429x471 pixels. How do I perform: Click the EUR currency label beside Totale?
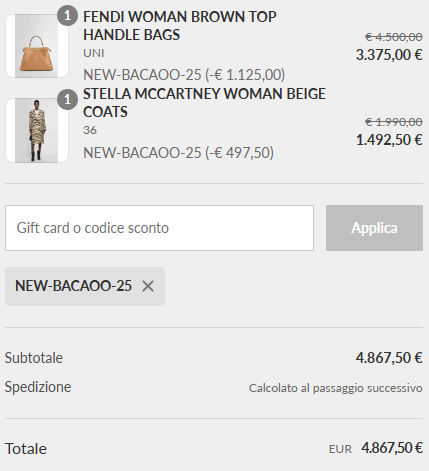340,449
